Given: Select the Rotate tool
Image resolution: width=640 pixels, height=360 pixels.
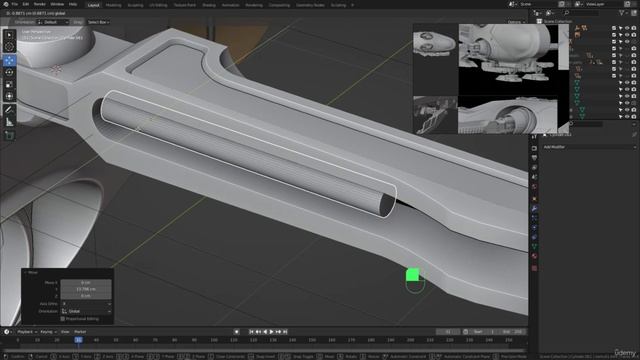Looking at the screenshot, I should point(9,72).
